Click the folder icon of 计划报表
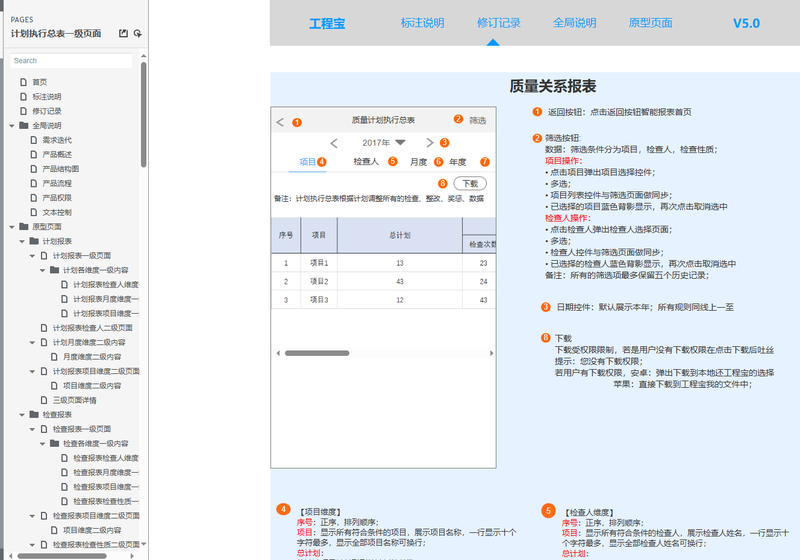Viewport: 800px width, 560px height. (34, 241)
